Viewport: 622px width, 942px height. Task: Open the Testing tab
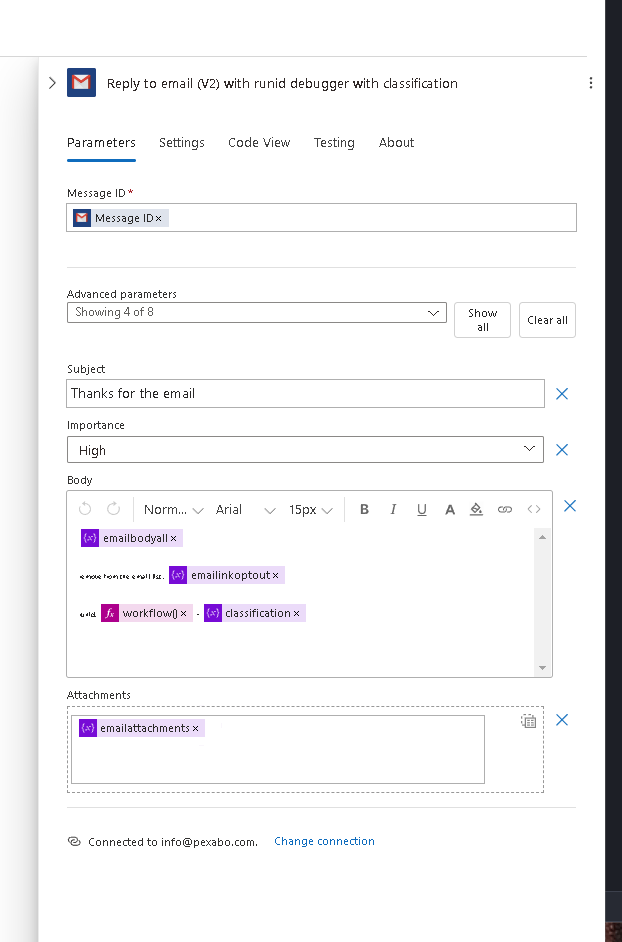pos(334,142)
